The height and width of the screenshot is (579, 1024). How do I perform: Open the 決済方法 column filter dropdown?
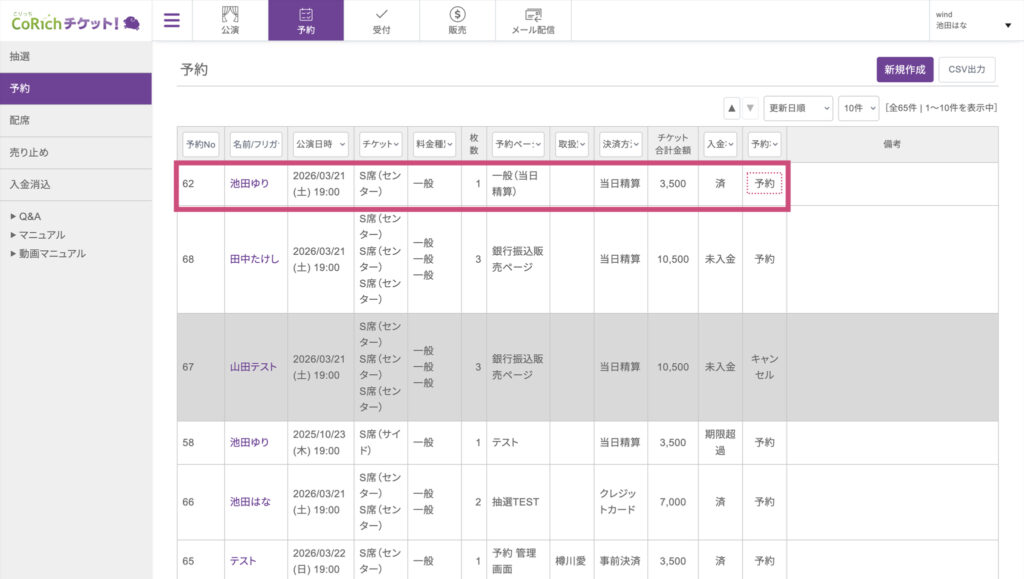620,144
